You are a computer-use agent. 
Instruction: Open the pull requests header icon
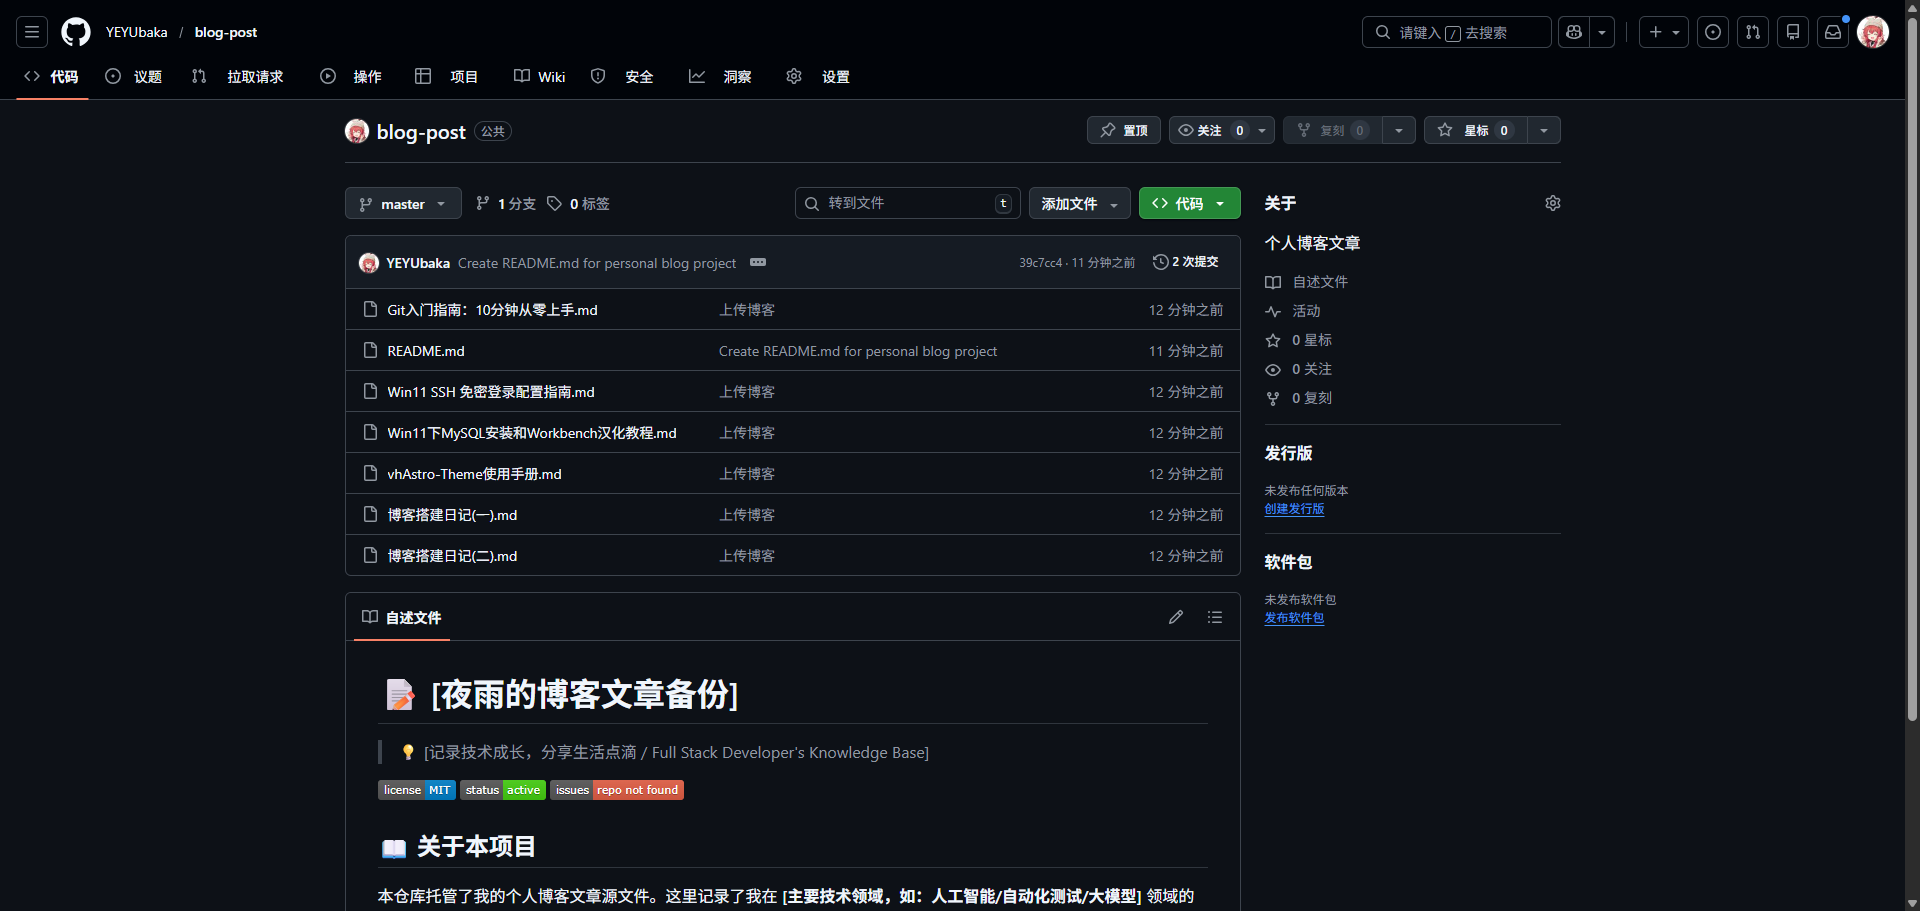pyautogui.click(x=1752, y=32)
